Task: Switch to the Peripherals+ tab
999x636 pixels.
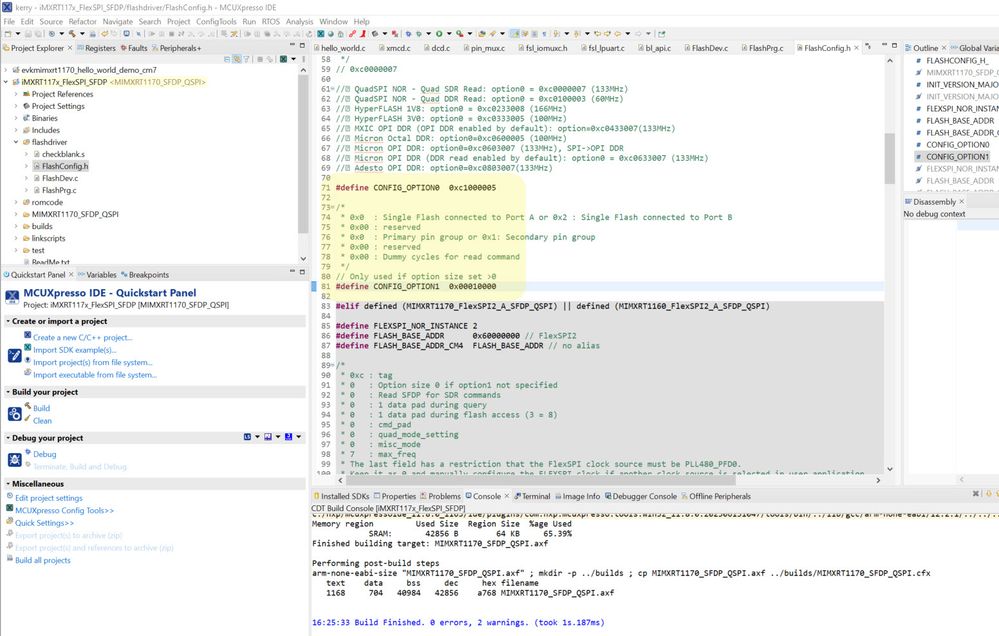Action: pyautogui.click(x=176, y=48)
